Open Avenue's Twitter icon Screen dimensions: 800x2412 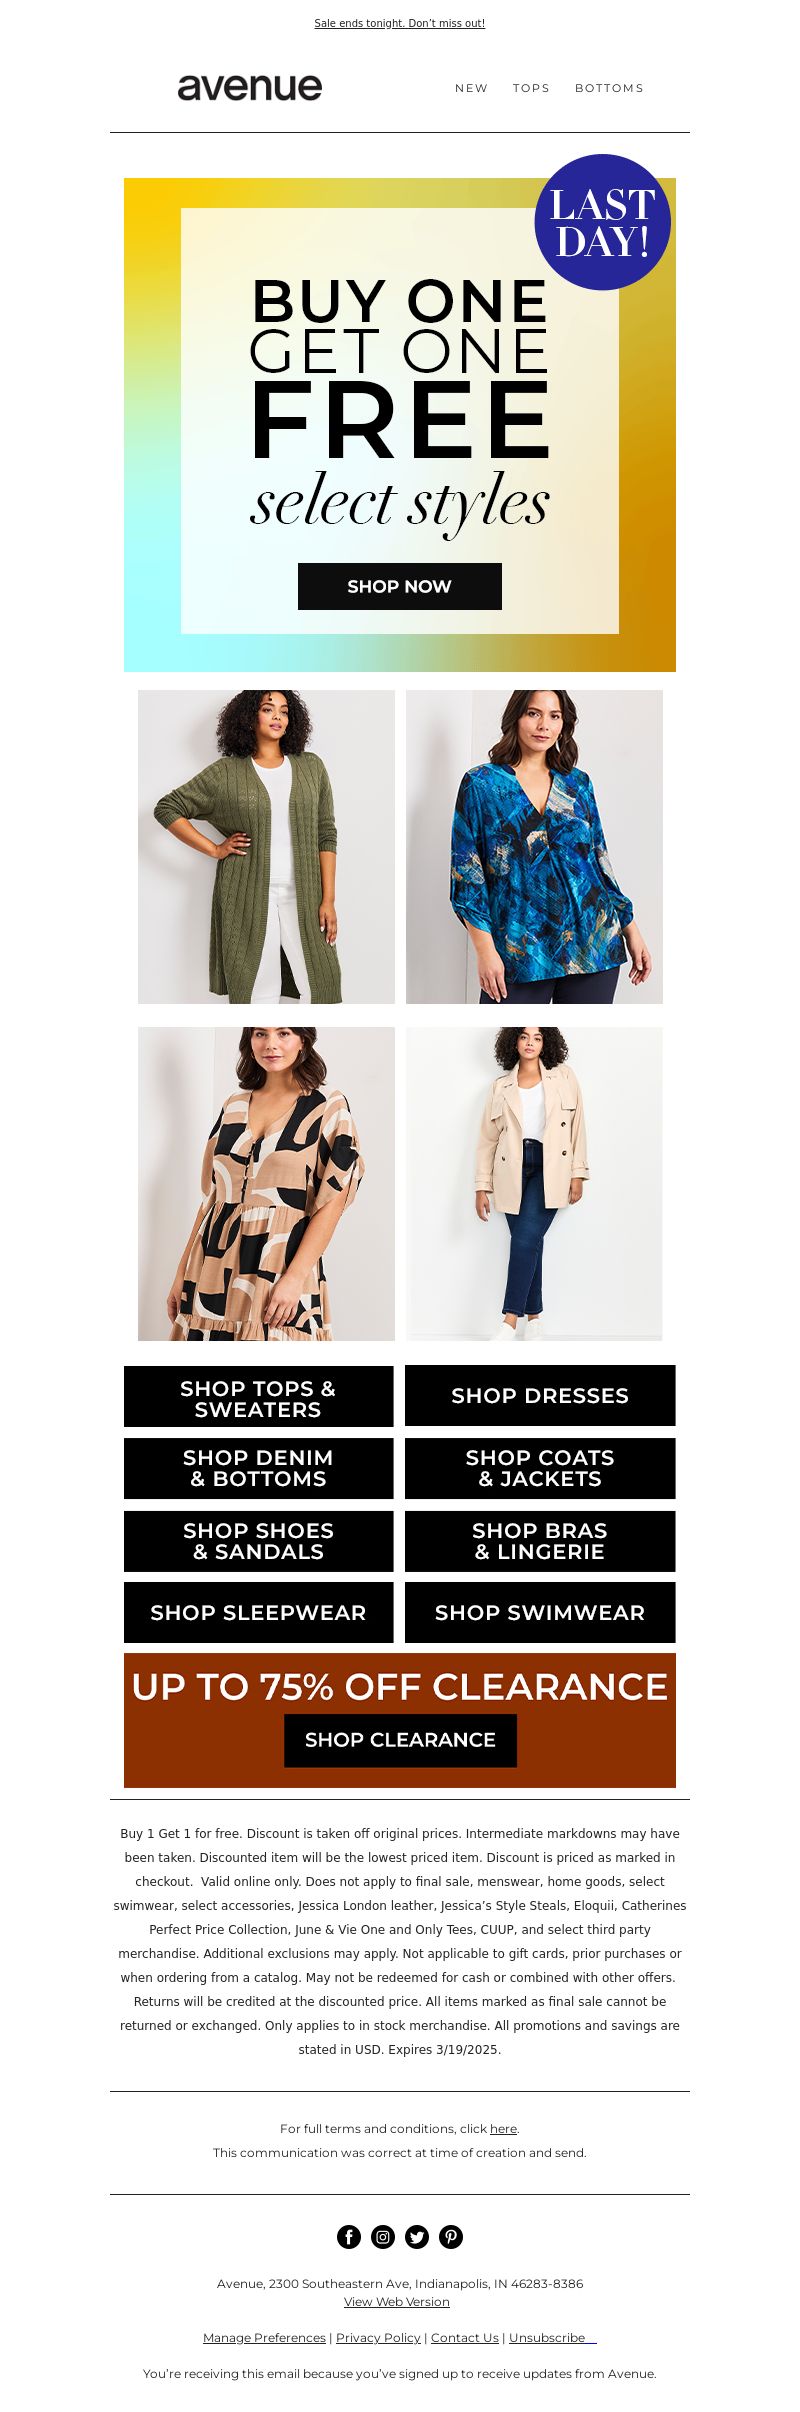pos(417,2237)
